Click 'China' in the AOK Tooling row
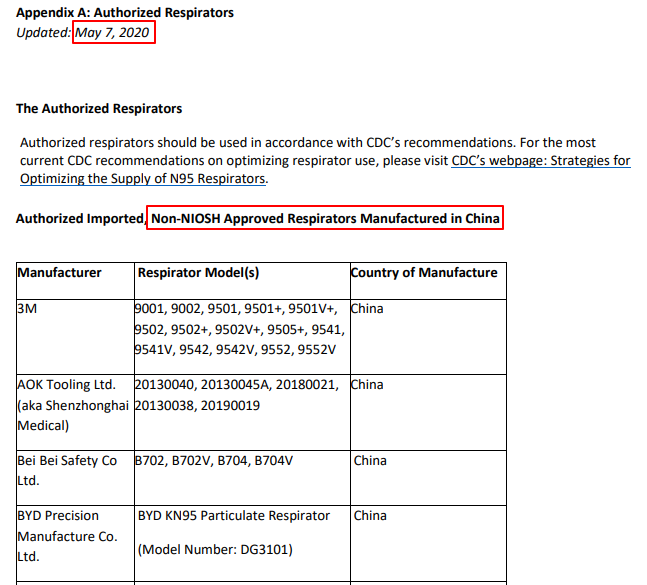The width and height of the screenshot is (647, 585). click(367, 384)
